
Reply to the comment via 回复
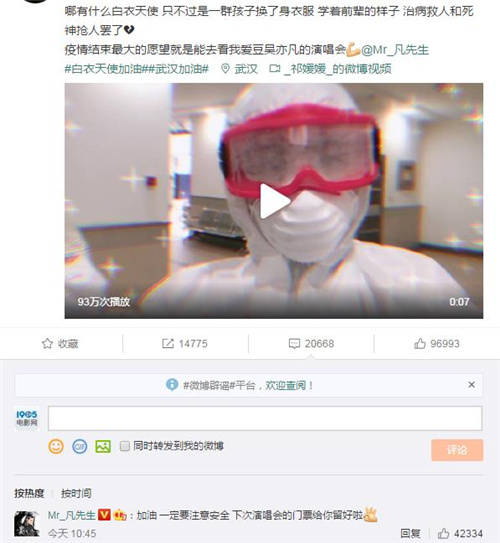click(x=411, y=533)
